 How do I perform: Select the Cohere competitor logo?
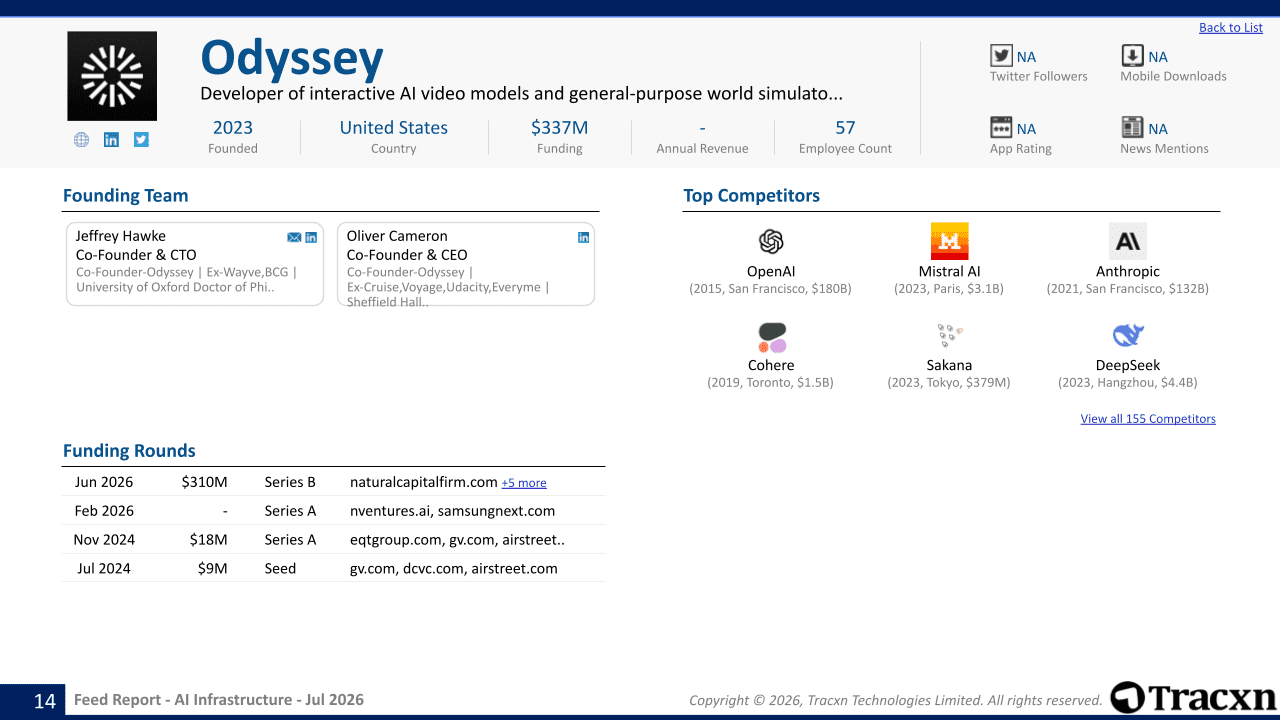771,337
